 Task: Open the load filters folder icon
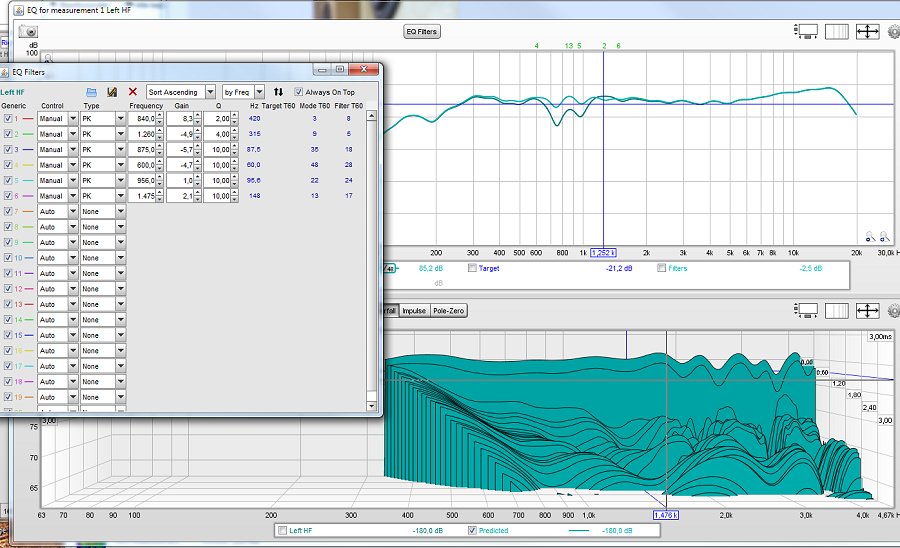coord(91,92)
